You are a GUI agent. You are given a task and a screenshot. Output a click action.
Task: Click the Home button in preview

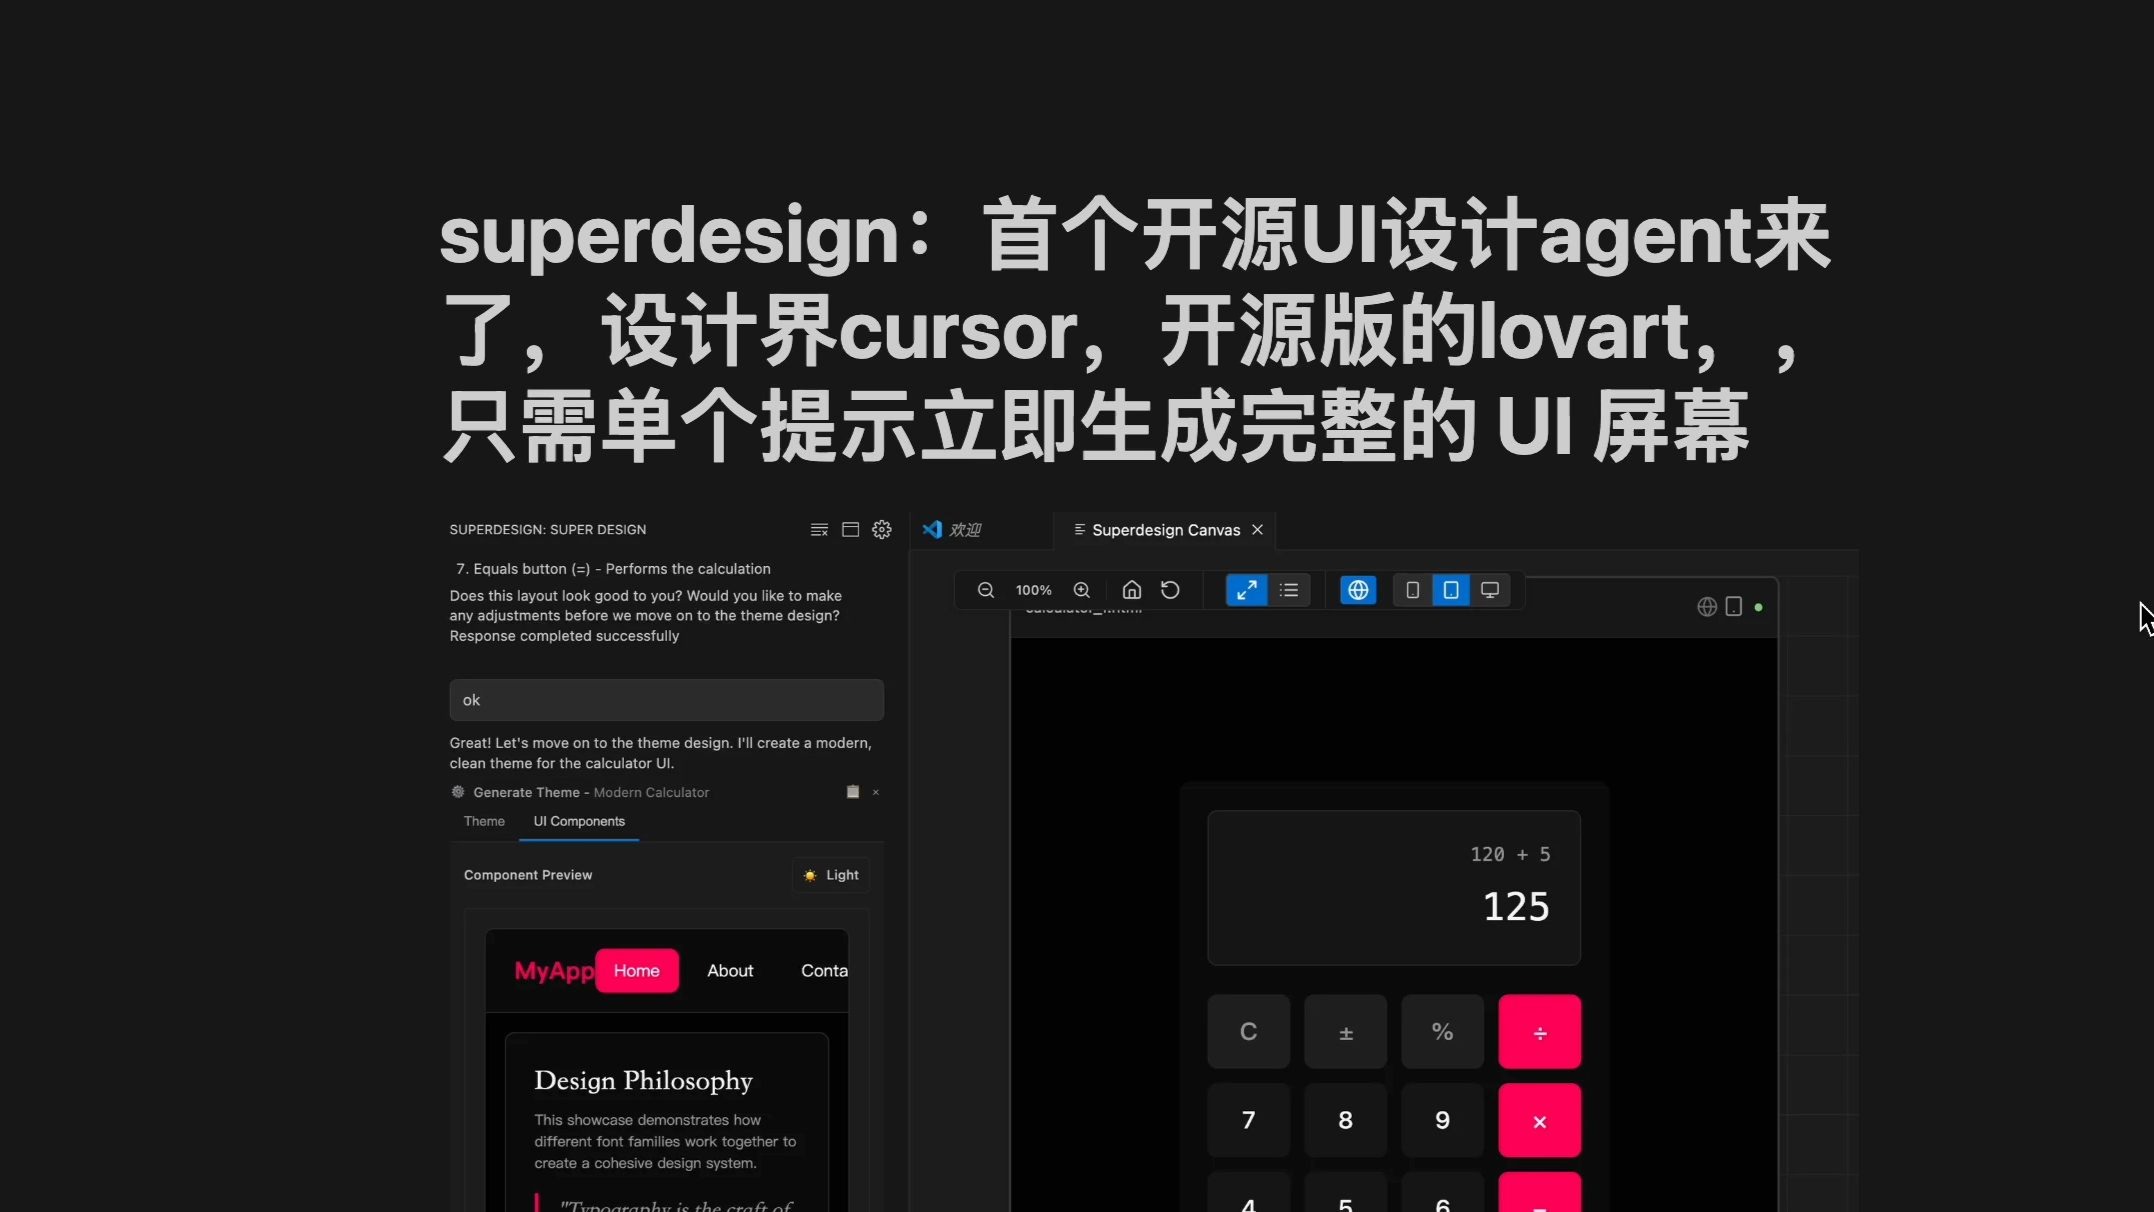[x=636, y=971]
